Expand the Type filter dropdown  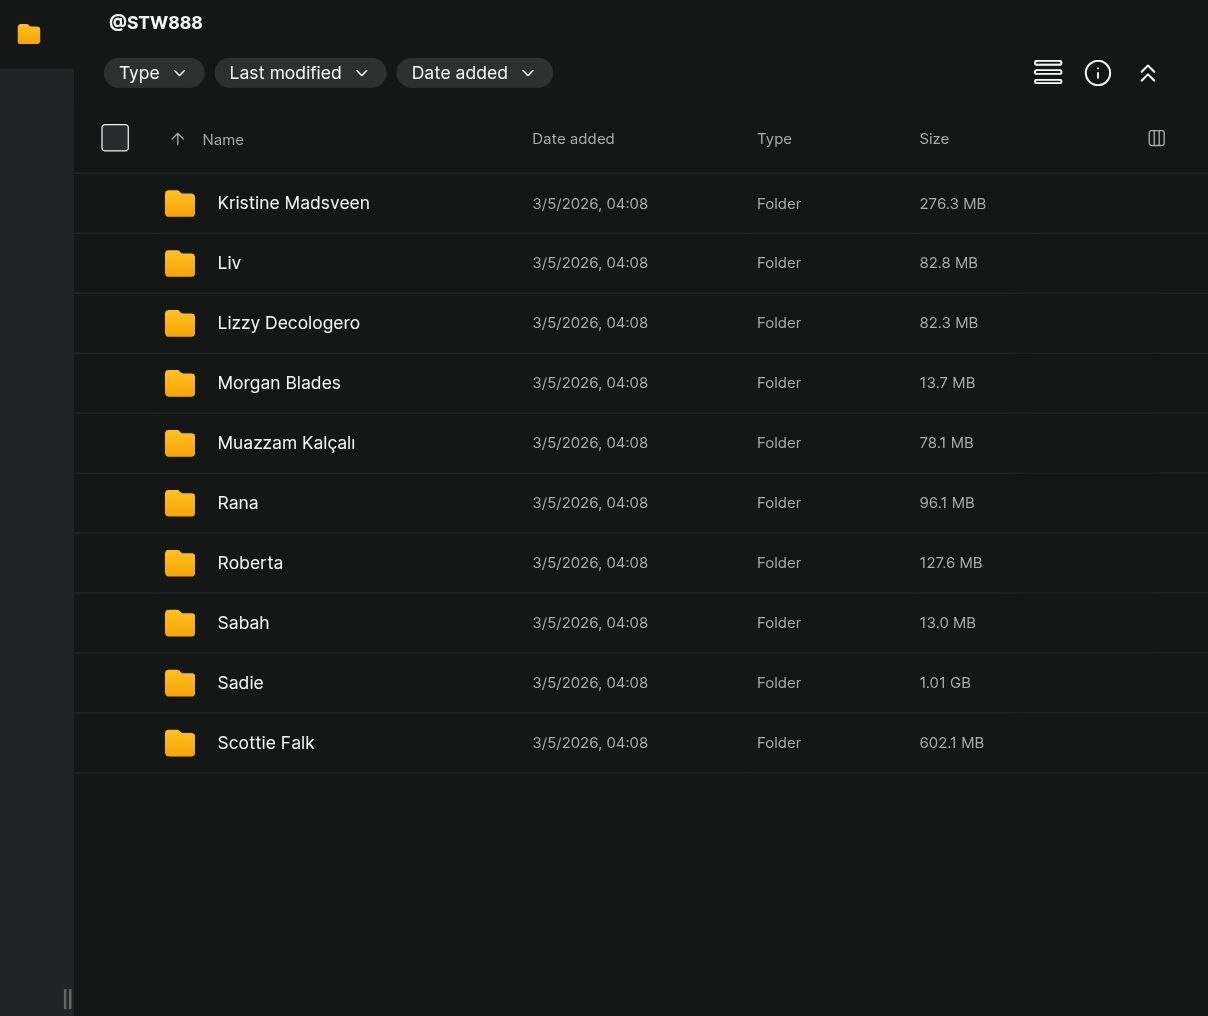click(x=154, y=73)
